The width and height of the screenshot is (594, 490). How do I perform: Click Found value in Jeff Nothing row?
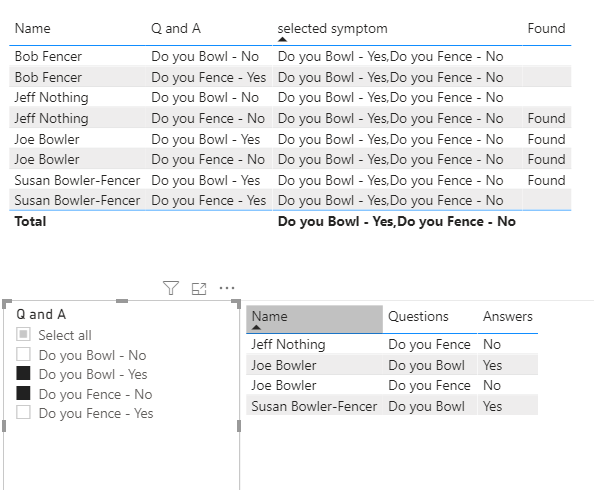click(546, 118)
